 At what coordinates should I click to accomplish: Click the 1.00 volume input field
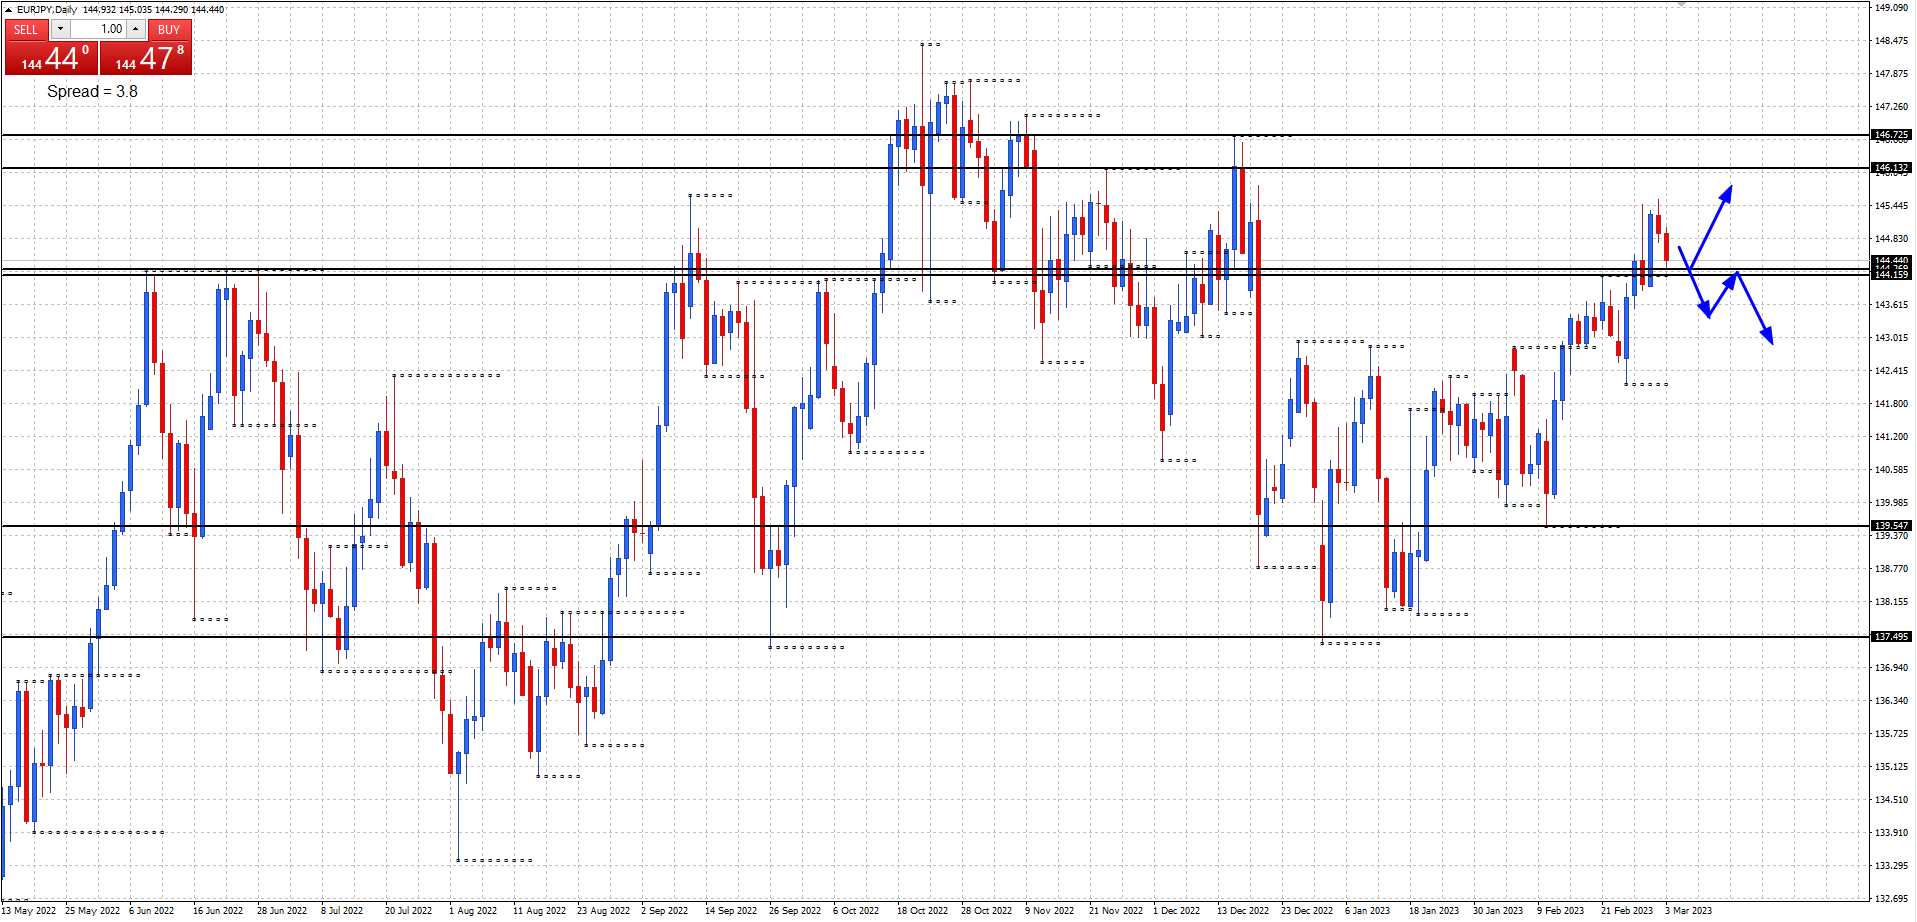click(x=98, y=29)
